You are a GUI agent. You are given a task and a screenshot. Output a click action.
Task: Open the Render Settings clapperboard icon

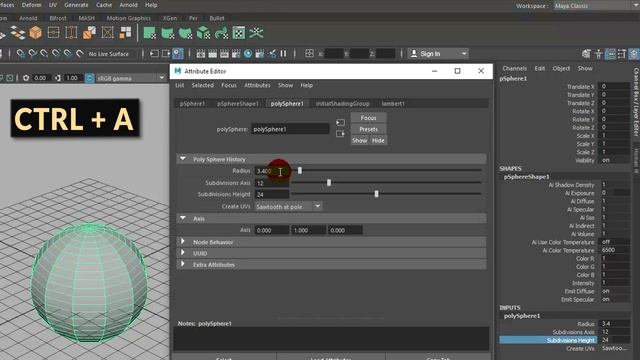tap(236, 54)
